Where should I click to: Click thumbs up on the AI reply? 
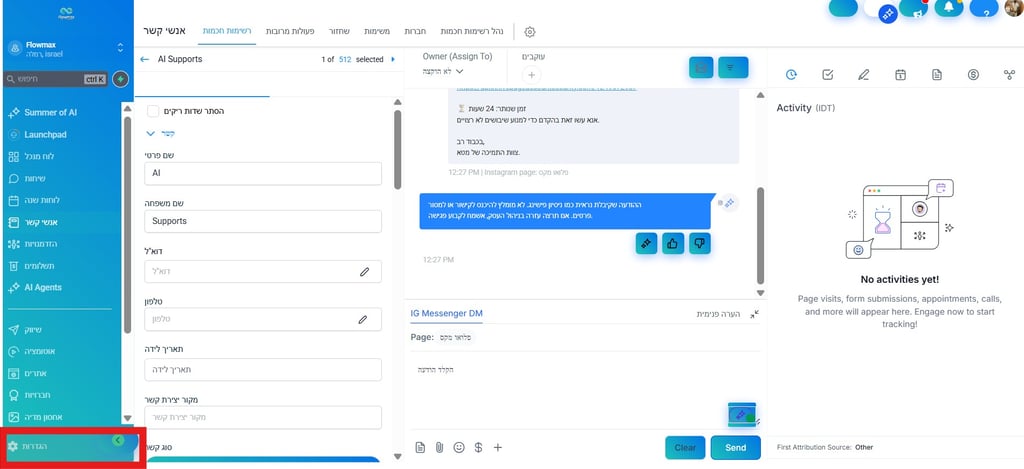pos(673,244)
